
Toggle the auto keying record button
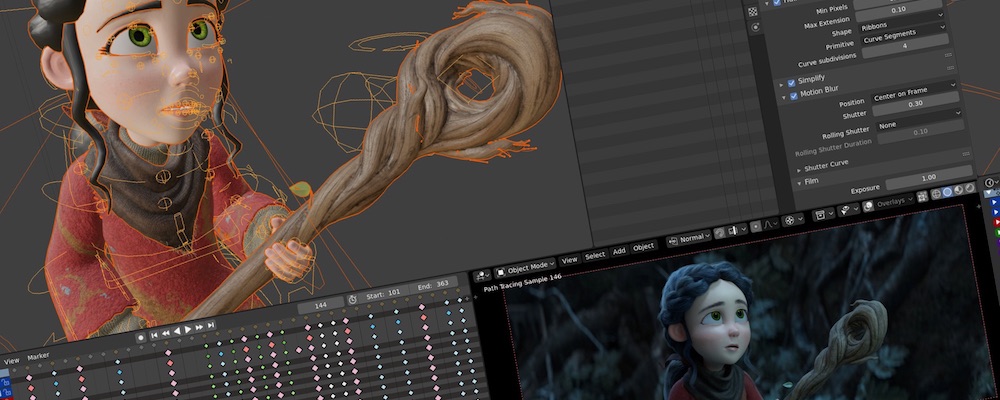142,337
